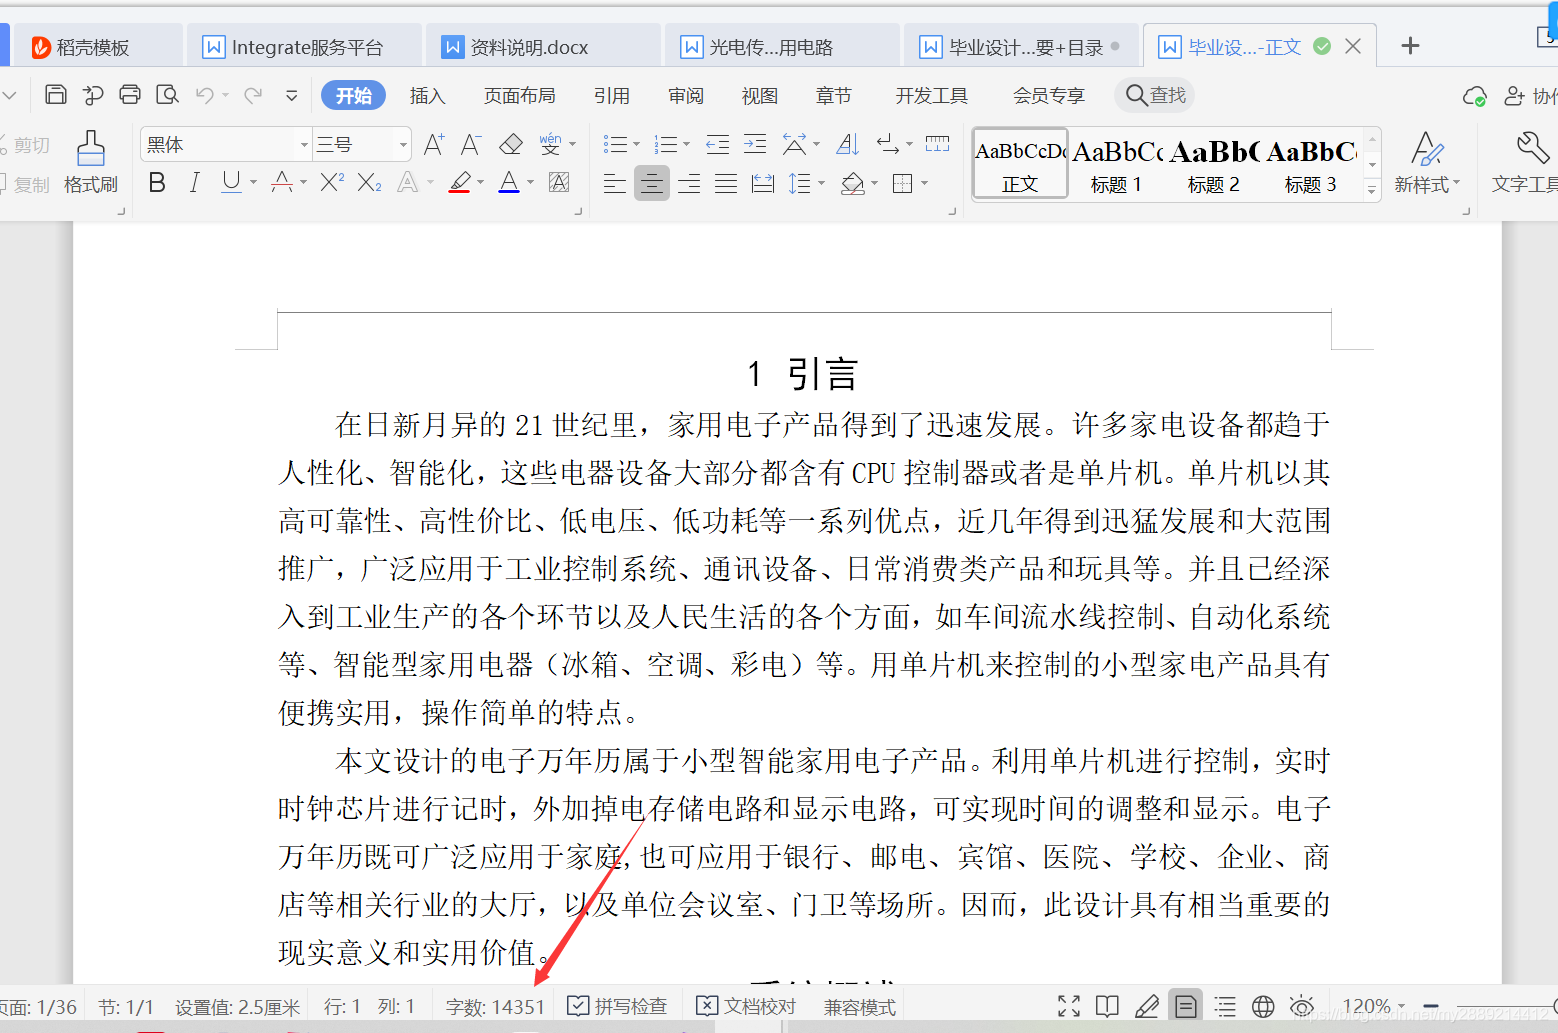This screenshot has height=1033, width=1558.
Task: Click word count 字数: 14351
Action: 495,1006
